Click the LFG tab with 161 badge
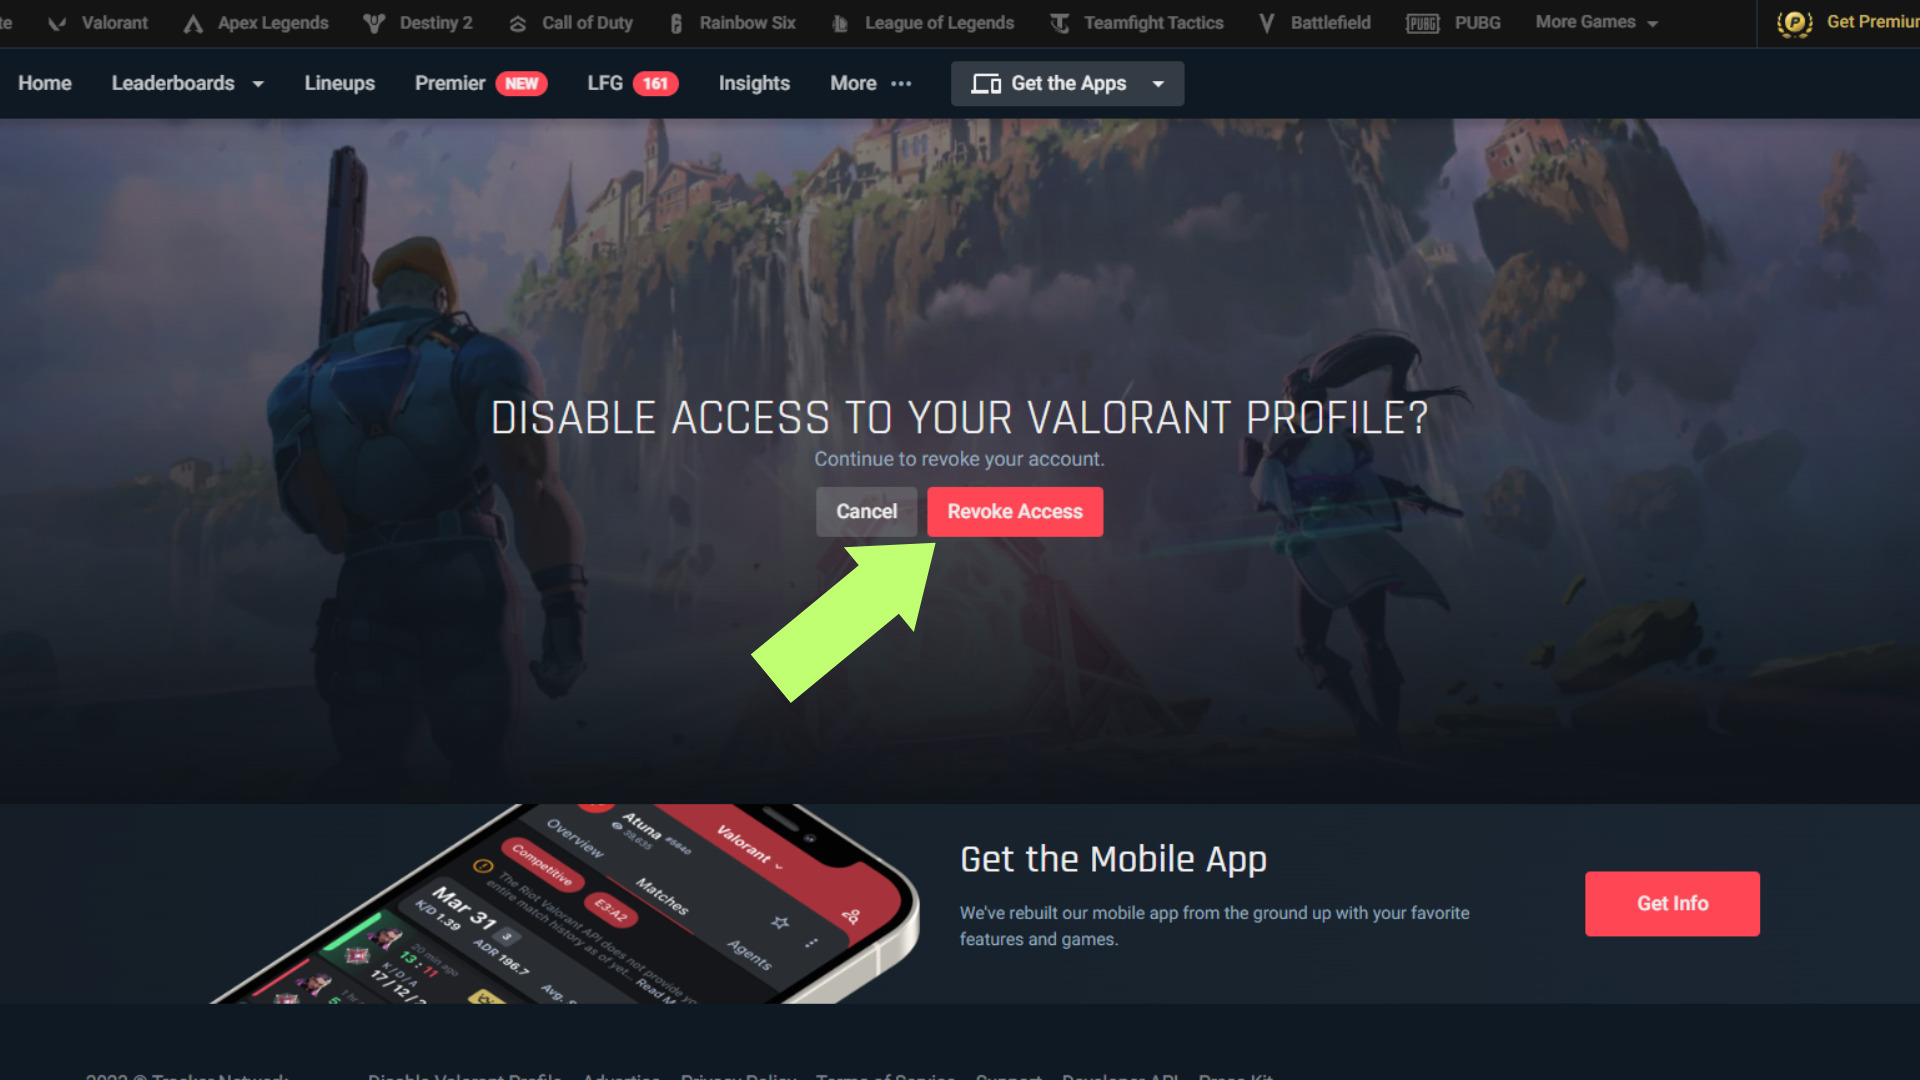 (632, 83)
